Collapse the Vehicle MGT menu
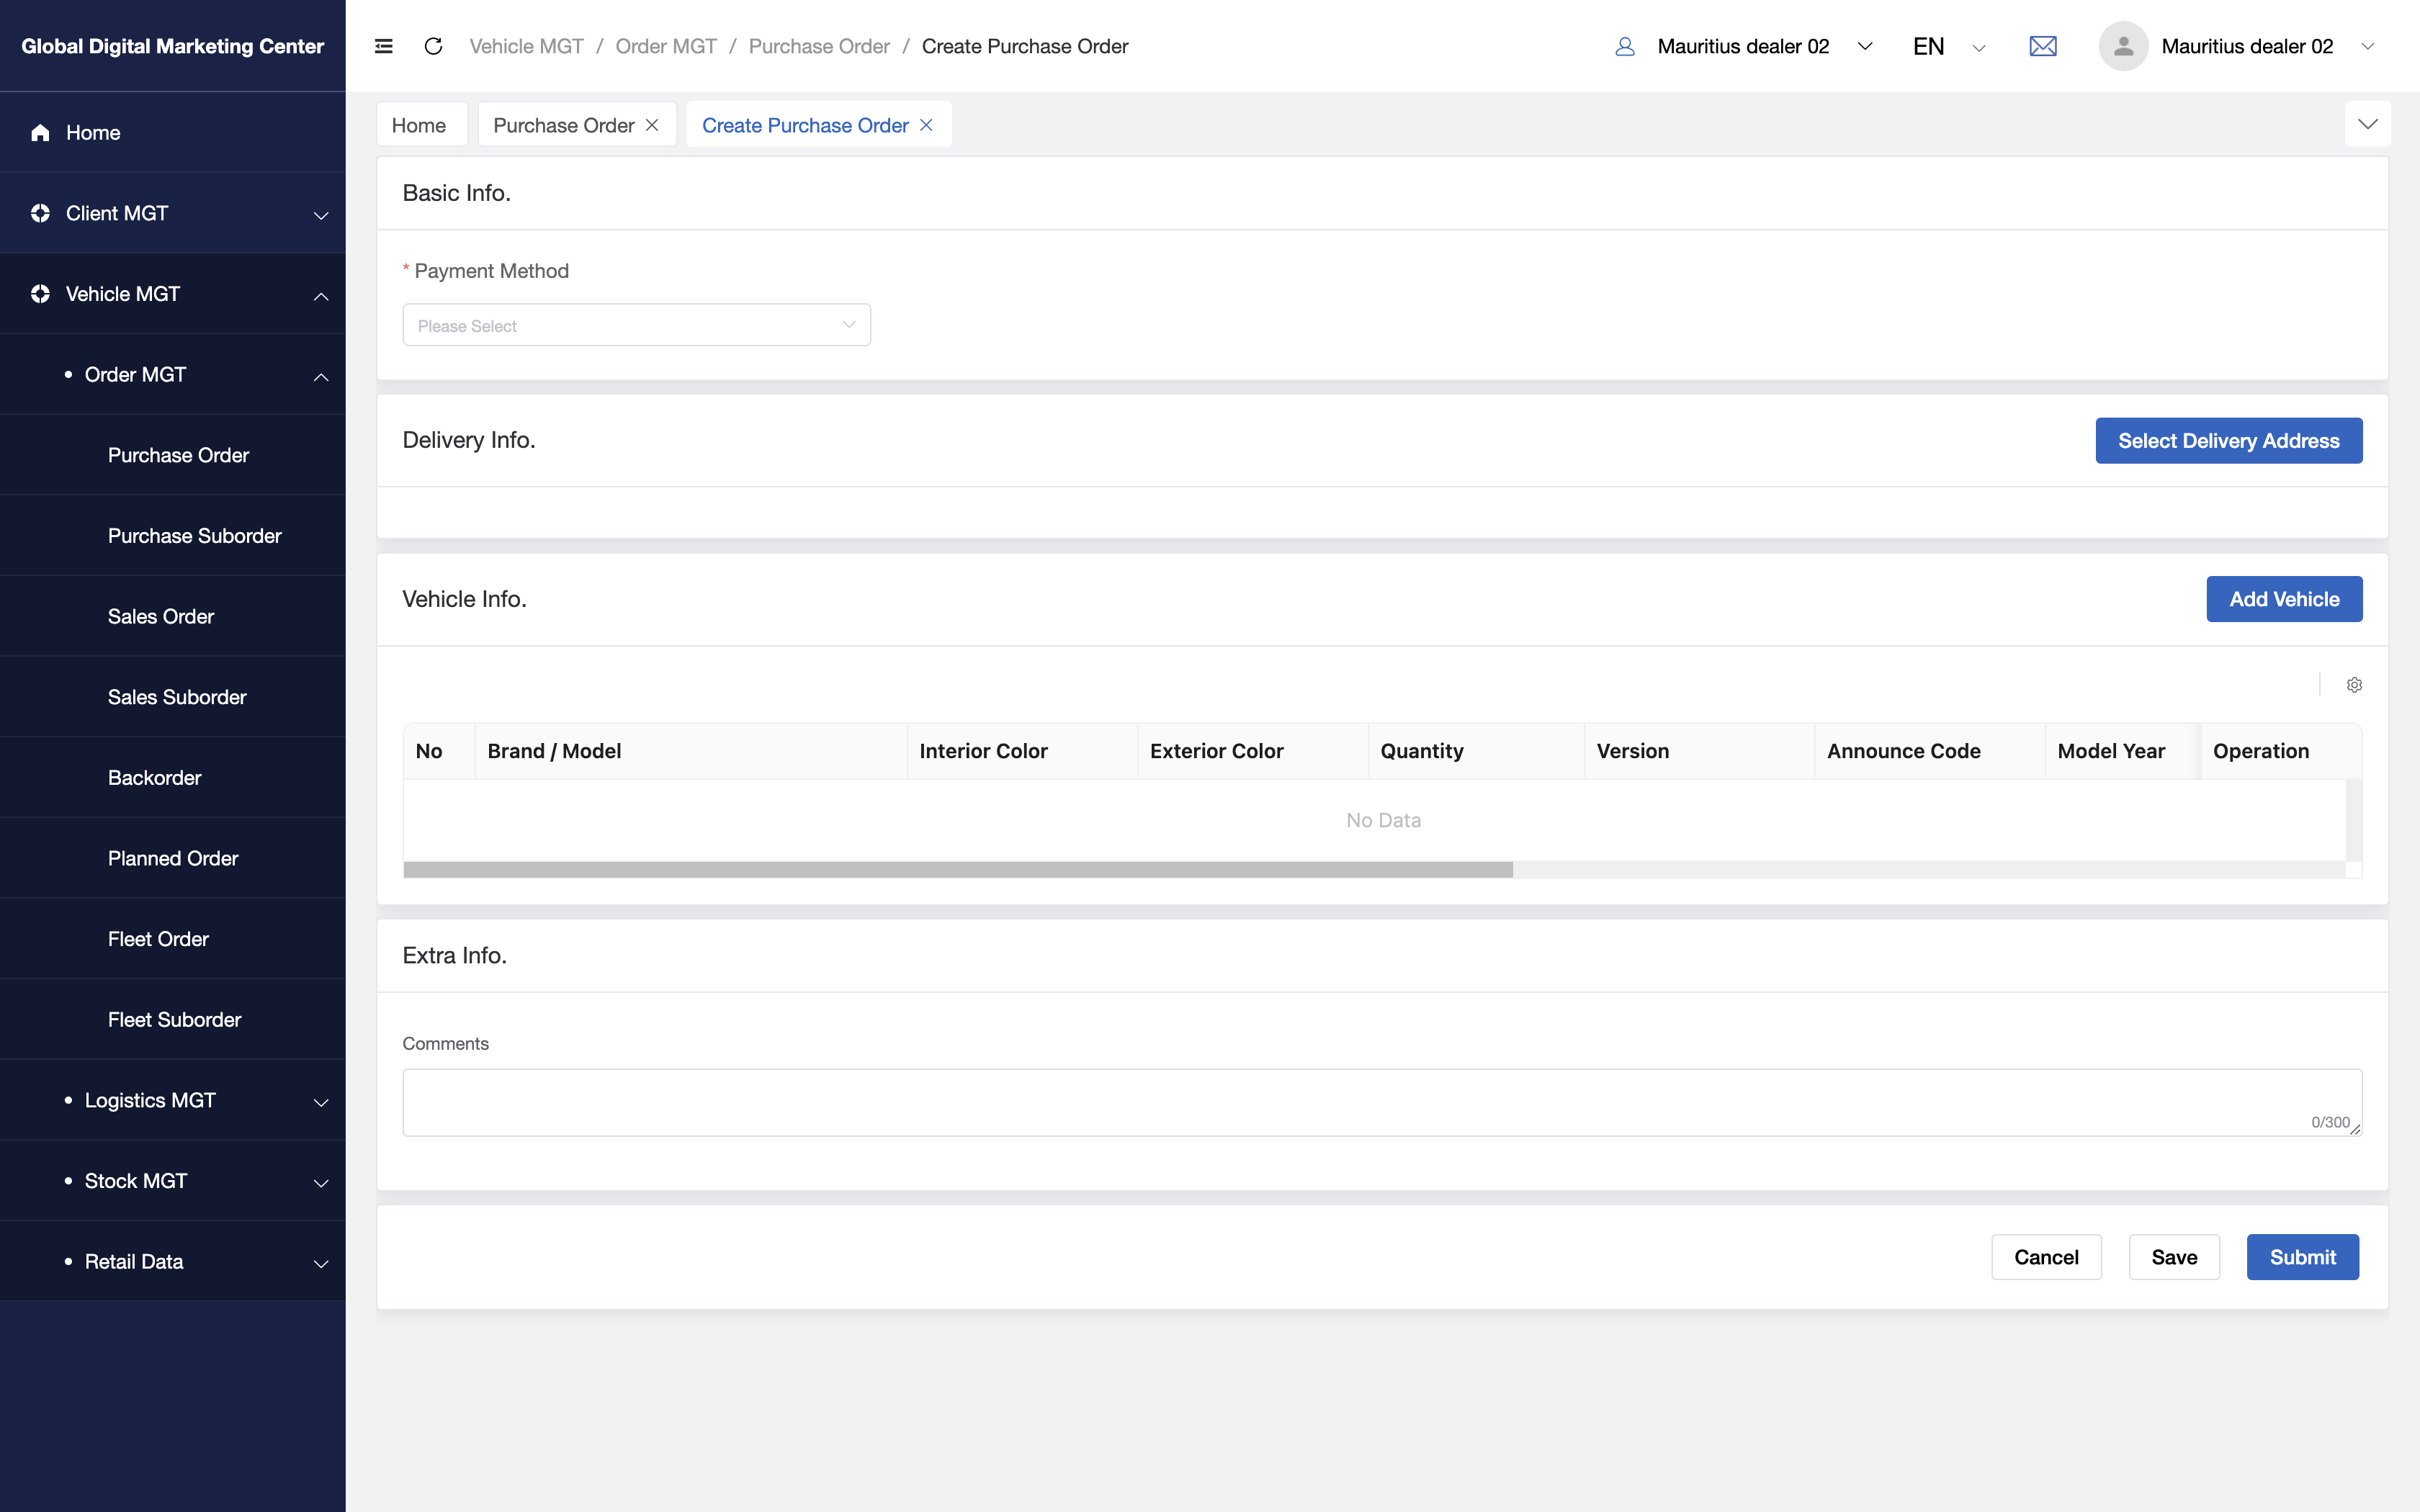The image size is (2420, 1512). coord(321,296)
